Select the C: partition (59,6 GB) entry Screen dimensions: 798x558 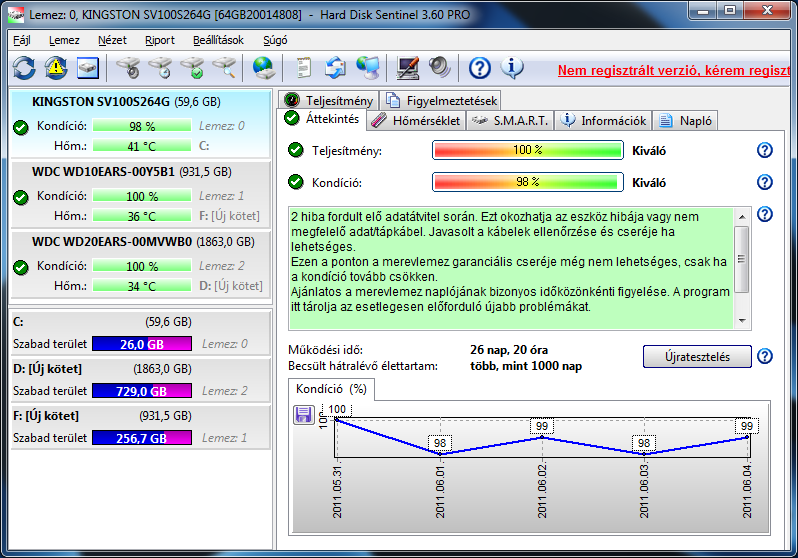(140, 332)
